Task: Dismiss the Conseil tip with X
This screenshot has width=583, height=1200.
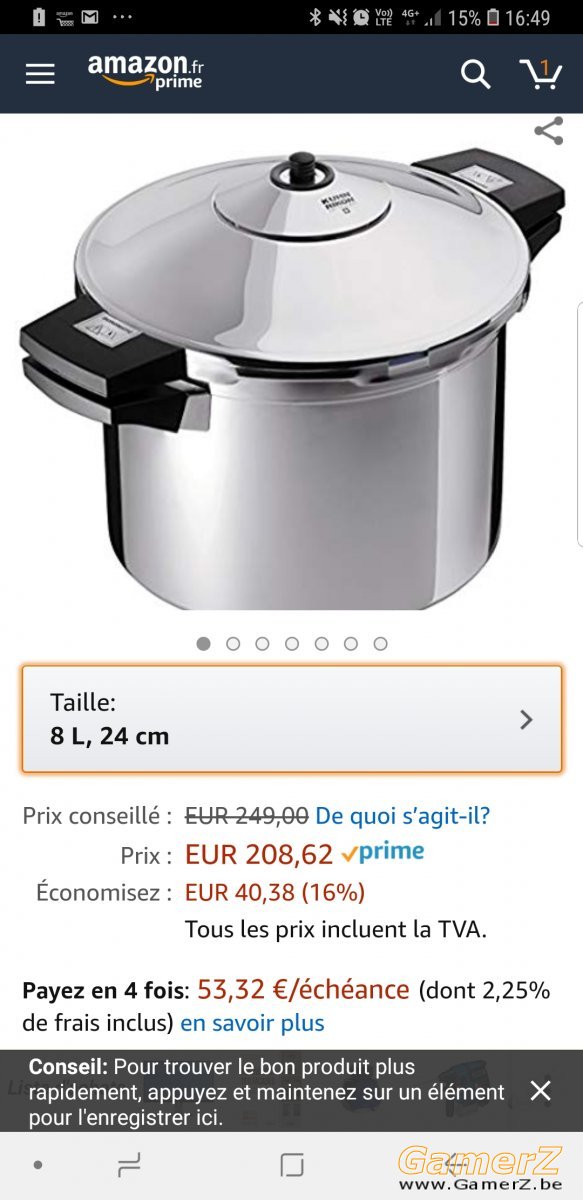Action: click(x=540, y=1090)
